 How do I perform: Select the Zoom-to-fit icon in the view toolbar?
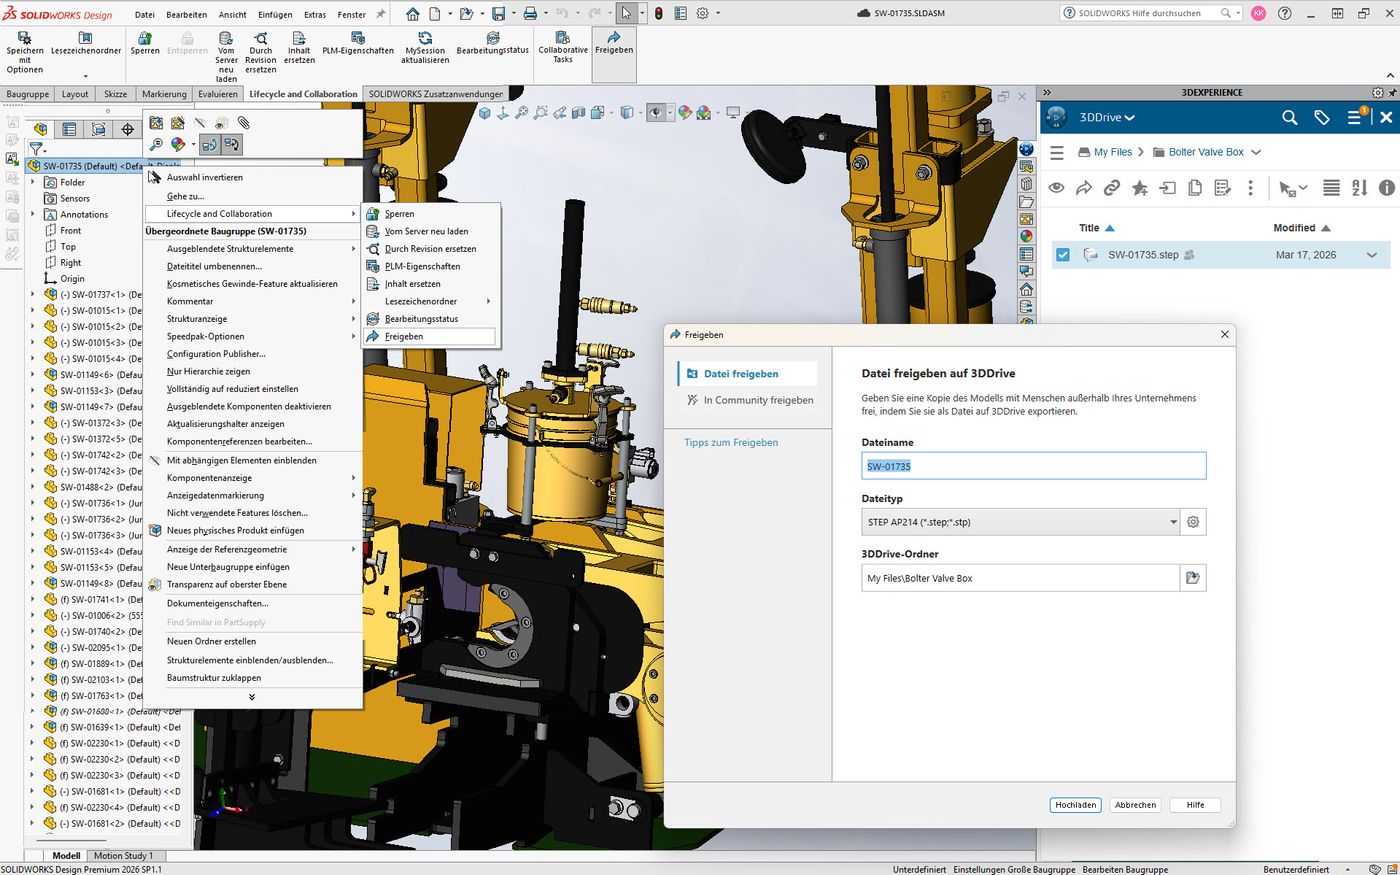pos(522,113)
